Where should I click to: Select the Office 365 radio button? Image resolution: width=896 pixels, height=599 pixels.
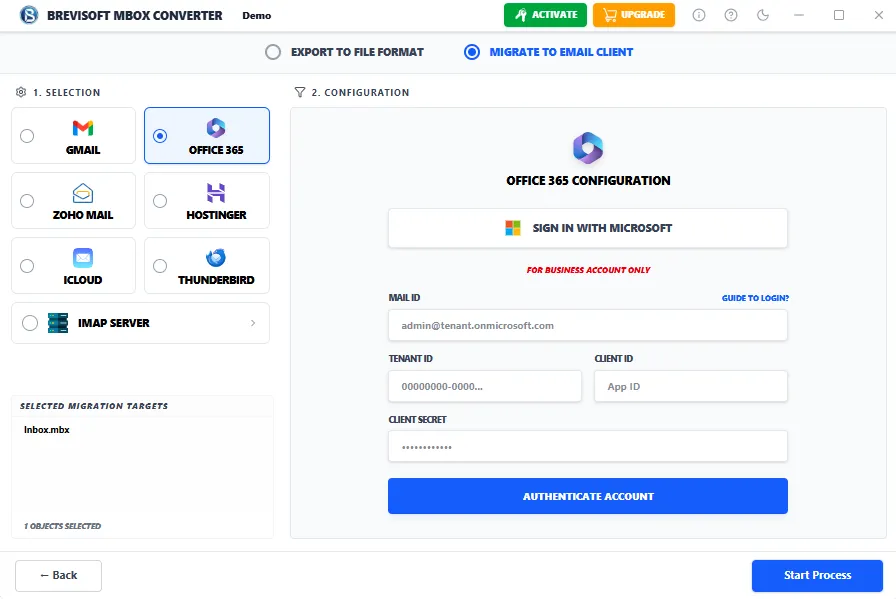tap(160, 136)
